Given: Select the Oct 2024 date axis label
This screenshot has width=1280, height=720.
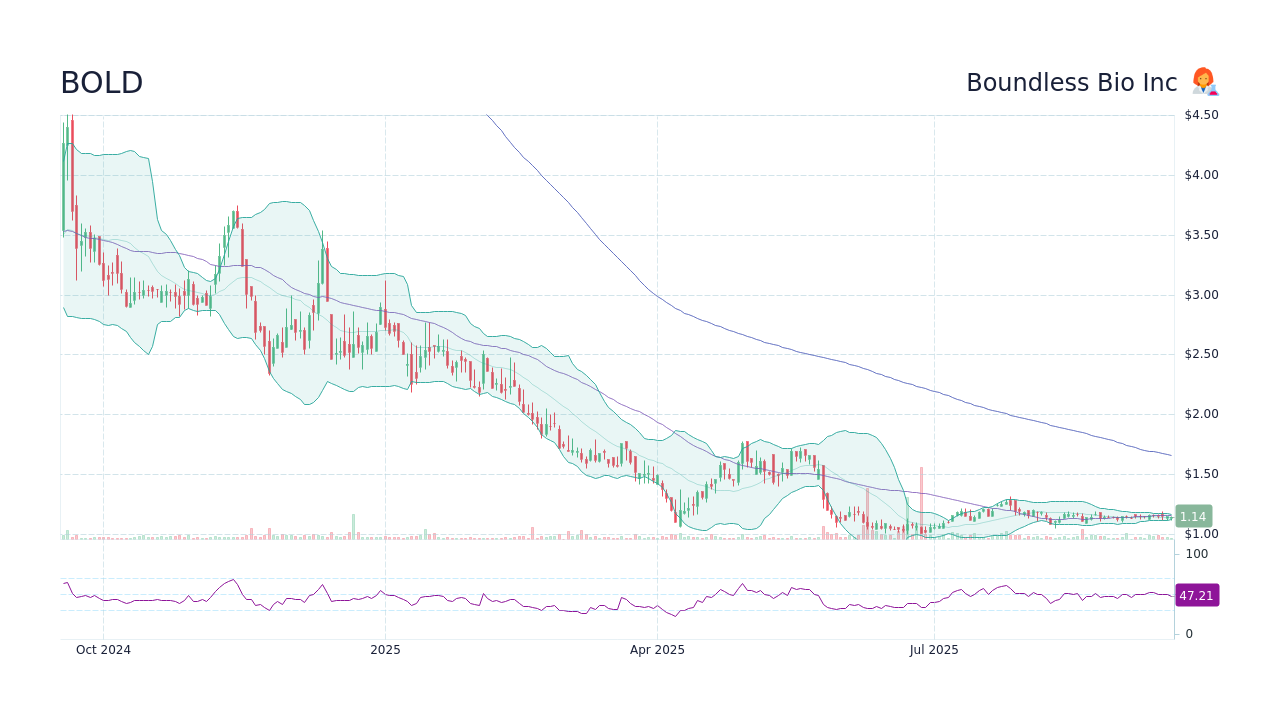Looking at the screenshot, I should [x=103, y=650].
